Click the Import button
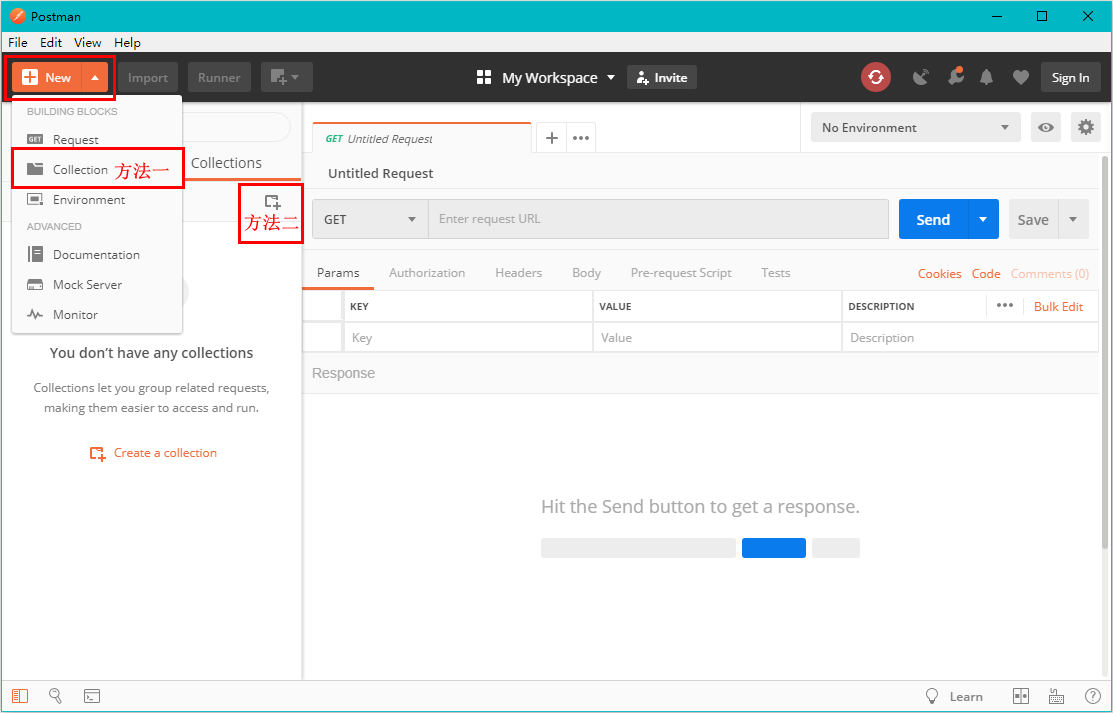1113x713 pixels. (148, 77)
